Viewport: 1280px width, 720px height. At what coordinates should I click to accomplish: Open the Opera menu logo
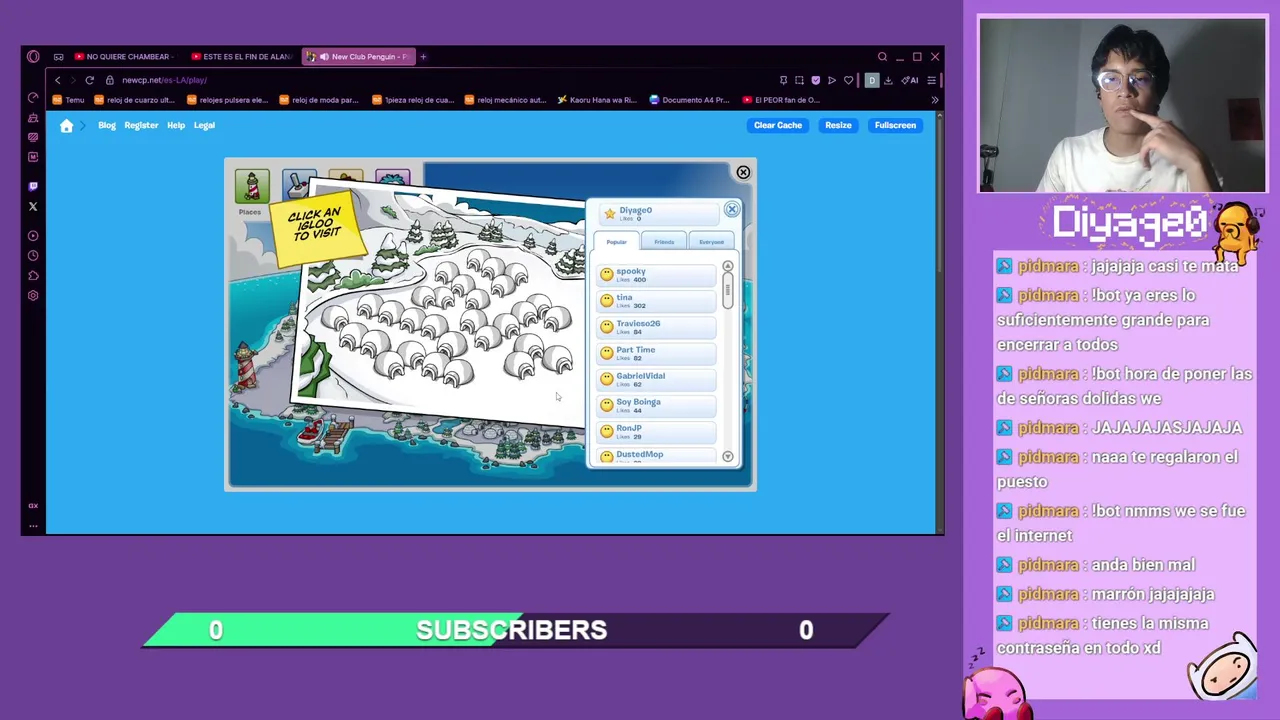pos(33,57)
